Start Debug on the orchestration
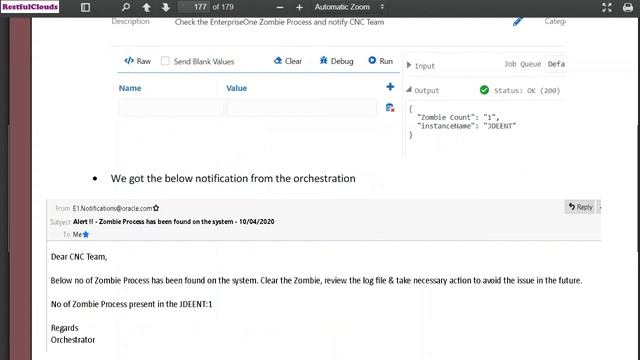This screenshot has width=640, height=360. [336, 61]
